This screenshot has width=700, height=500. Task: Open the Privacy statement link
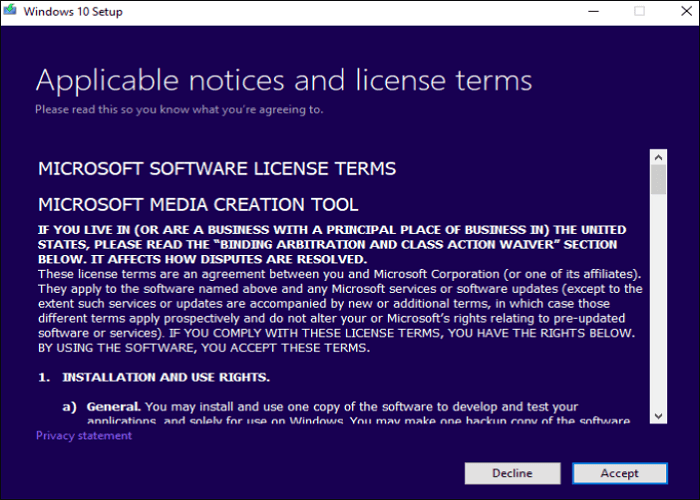[84, 436]
